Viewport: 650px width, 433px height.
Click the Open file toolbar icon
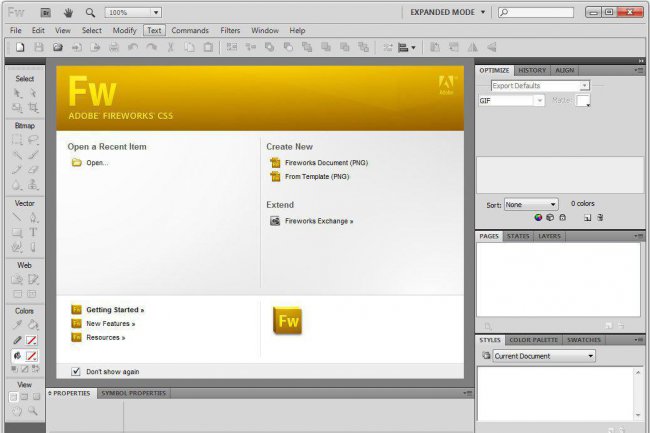58,47
